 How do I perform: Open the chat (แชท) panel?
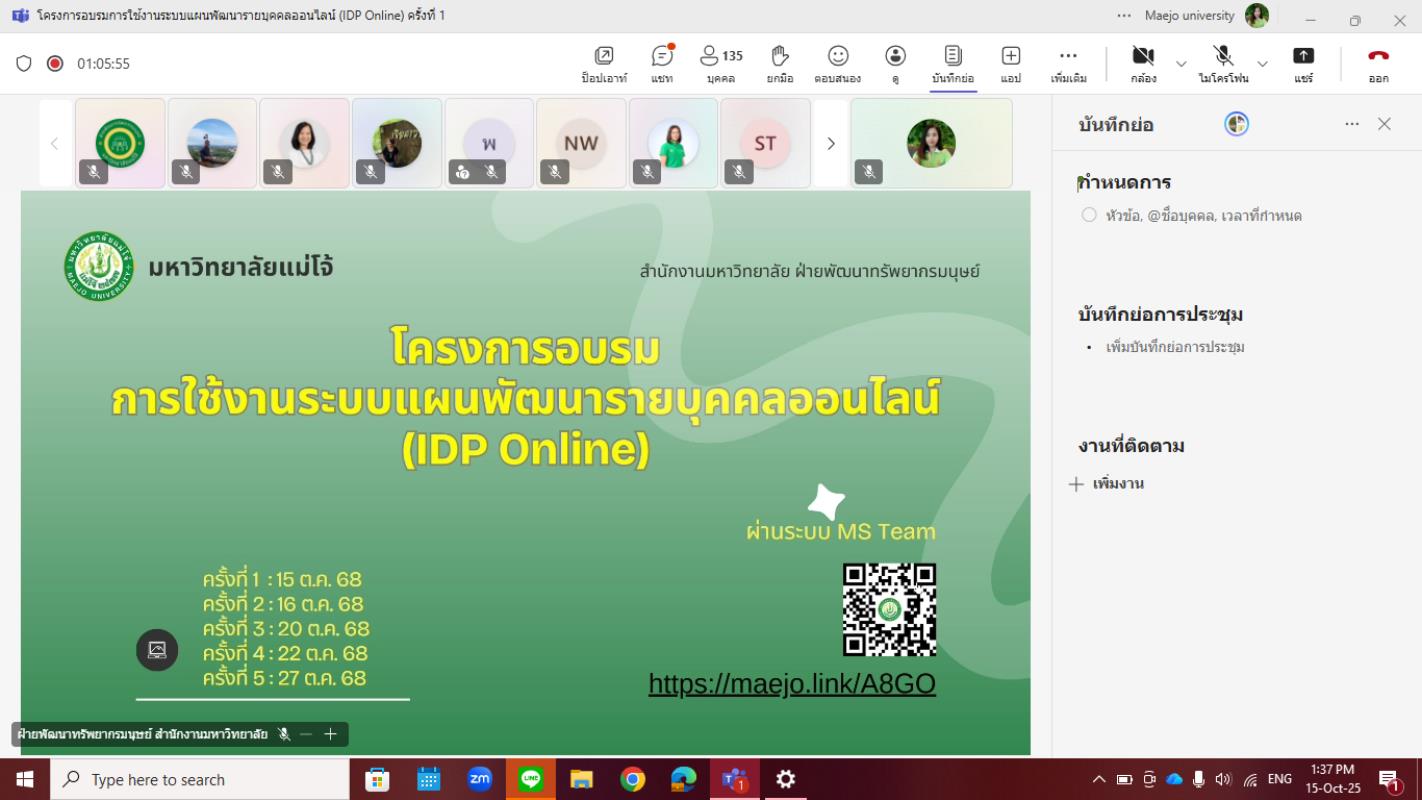point(661,63)
